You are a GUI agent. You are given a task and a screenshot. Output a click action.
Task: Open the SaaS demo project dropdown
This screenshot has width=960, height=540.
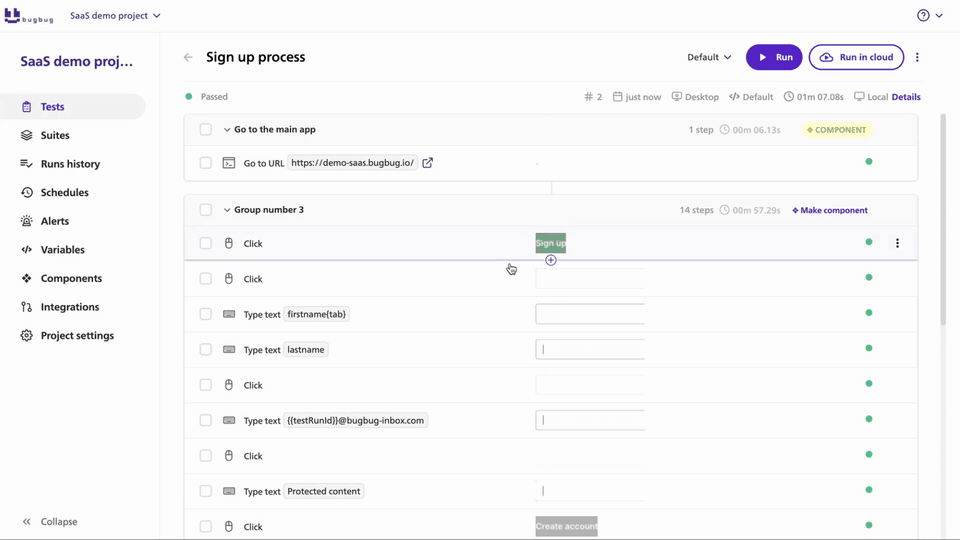115,15
